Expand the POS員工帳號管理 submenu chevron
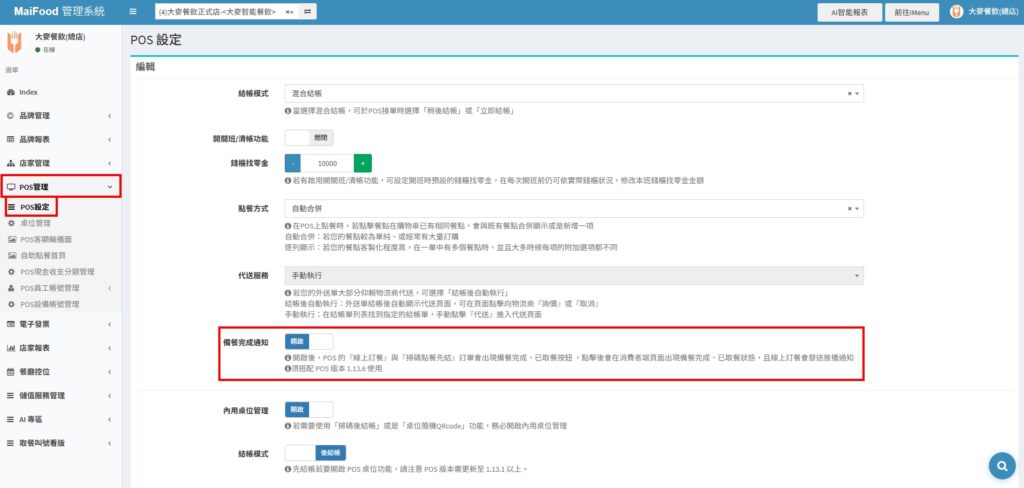This screenshot has width=1024, height=488. (x=110, y=288)
